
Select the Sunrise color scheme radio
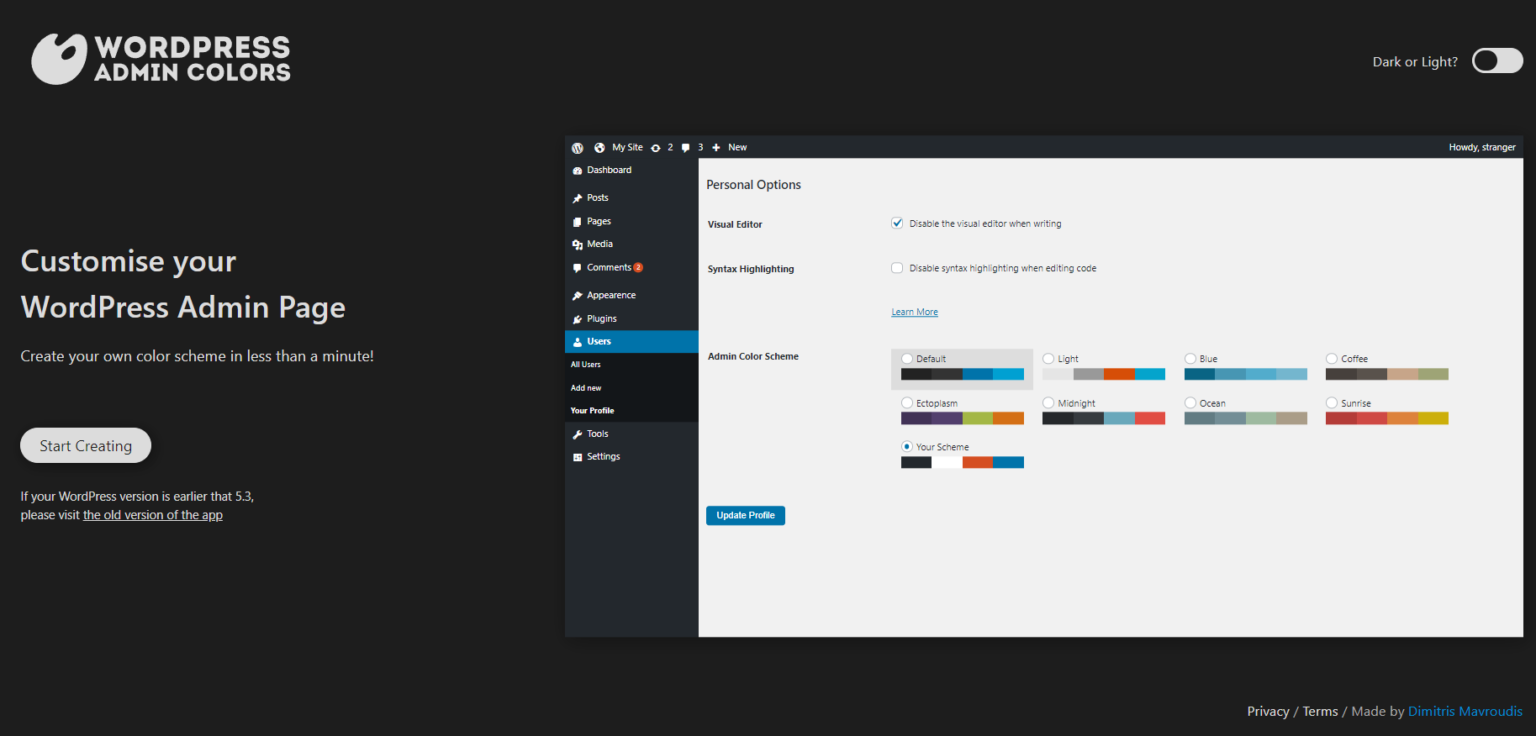point(1332,403)
